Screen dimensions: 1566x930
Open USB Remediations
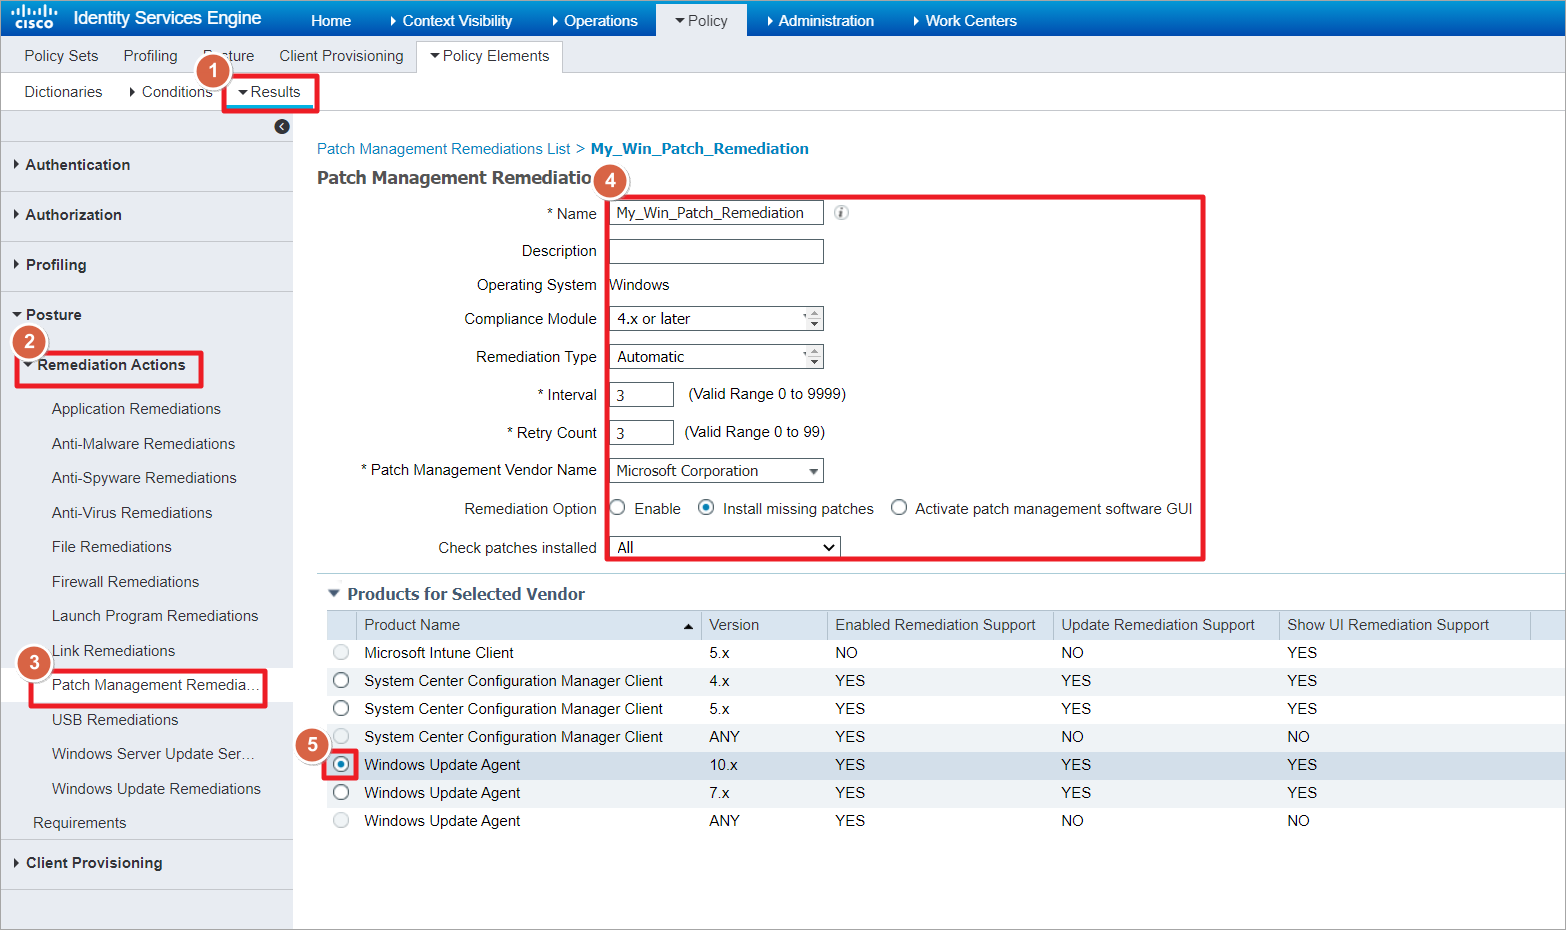coord(115,720)
